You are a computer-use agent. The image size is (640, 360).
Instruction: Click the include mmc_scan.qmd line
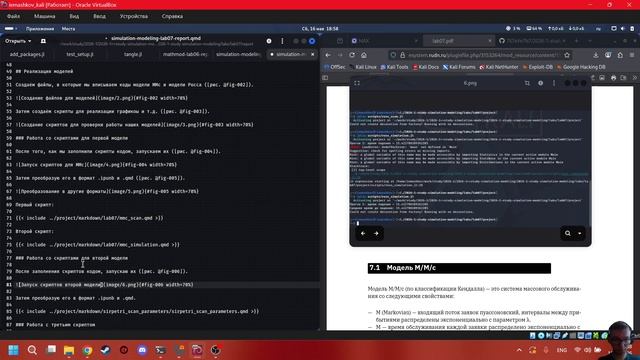coord(89,218)
